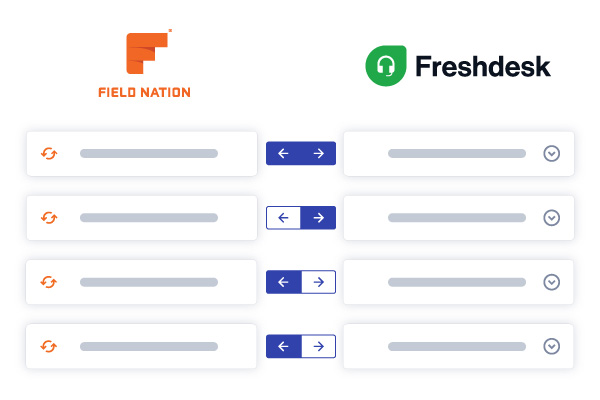Expand fourth row Freshdesk field dropdown

[x=551, y=346]
